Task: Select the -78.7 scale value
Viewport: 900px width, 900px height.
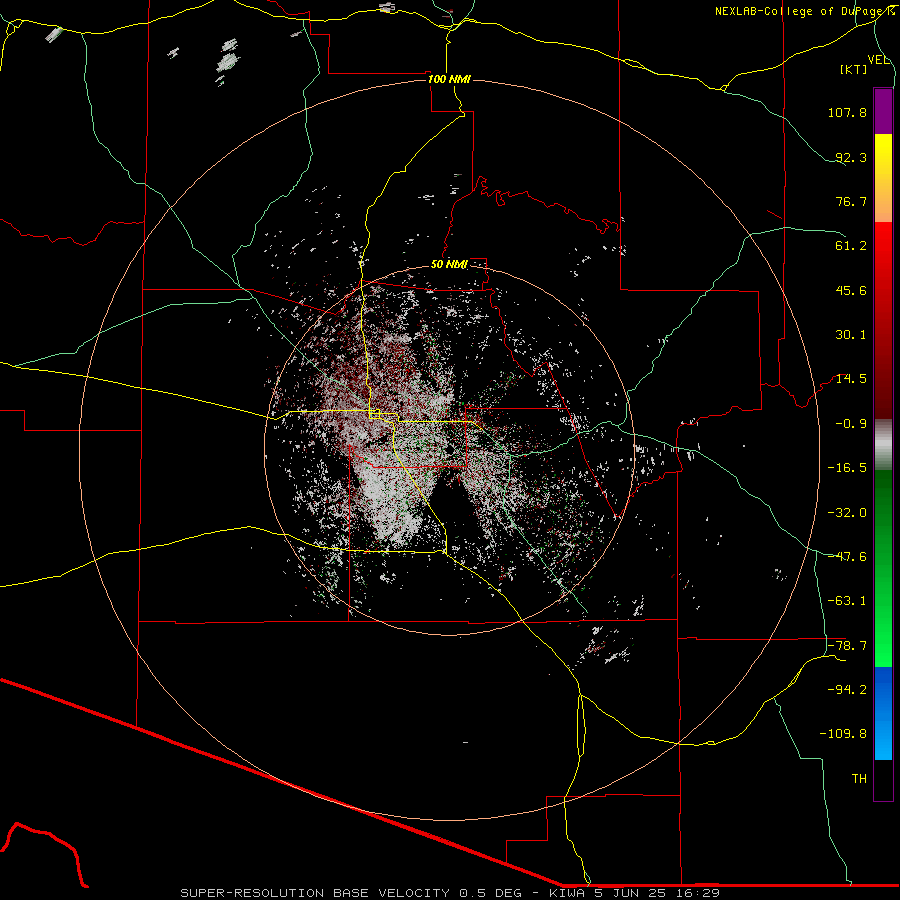Action: (847, 646)
